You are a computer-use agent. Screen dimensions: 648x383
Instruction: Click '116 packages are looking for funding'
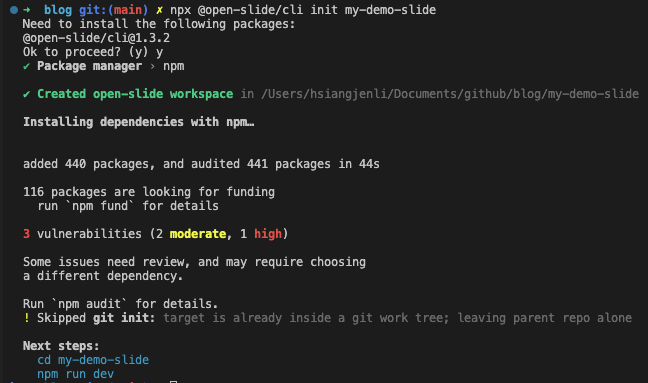[x=149, y=192]
